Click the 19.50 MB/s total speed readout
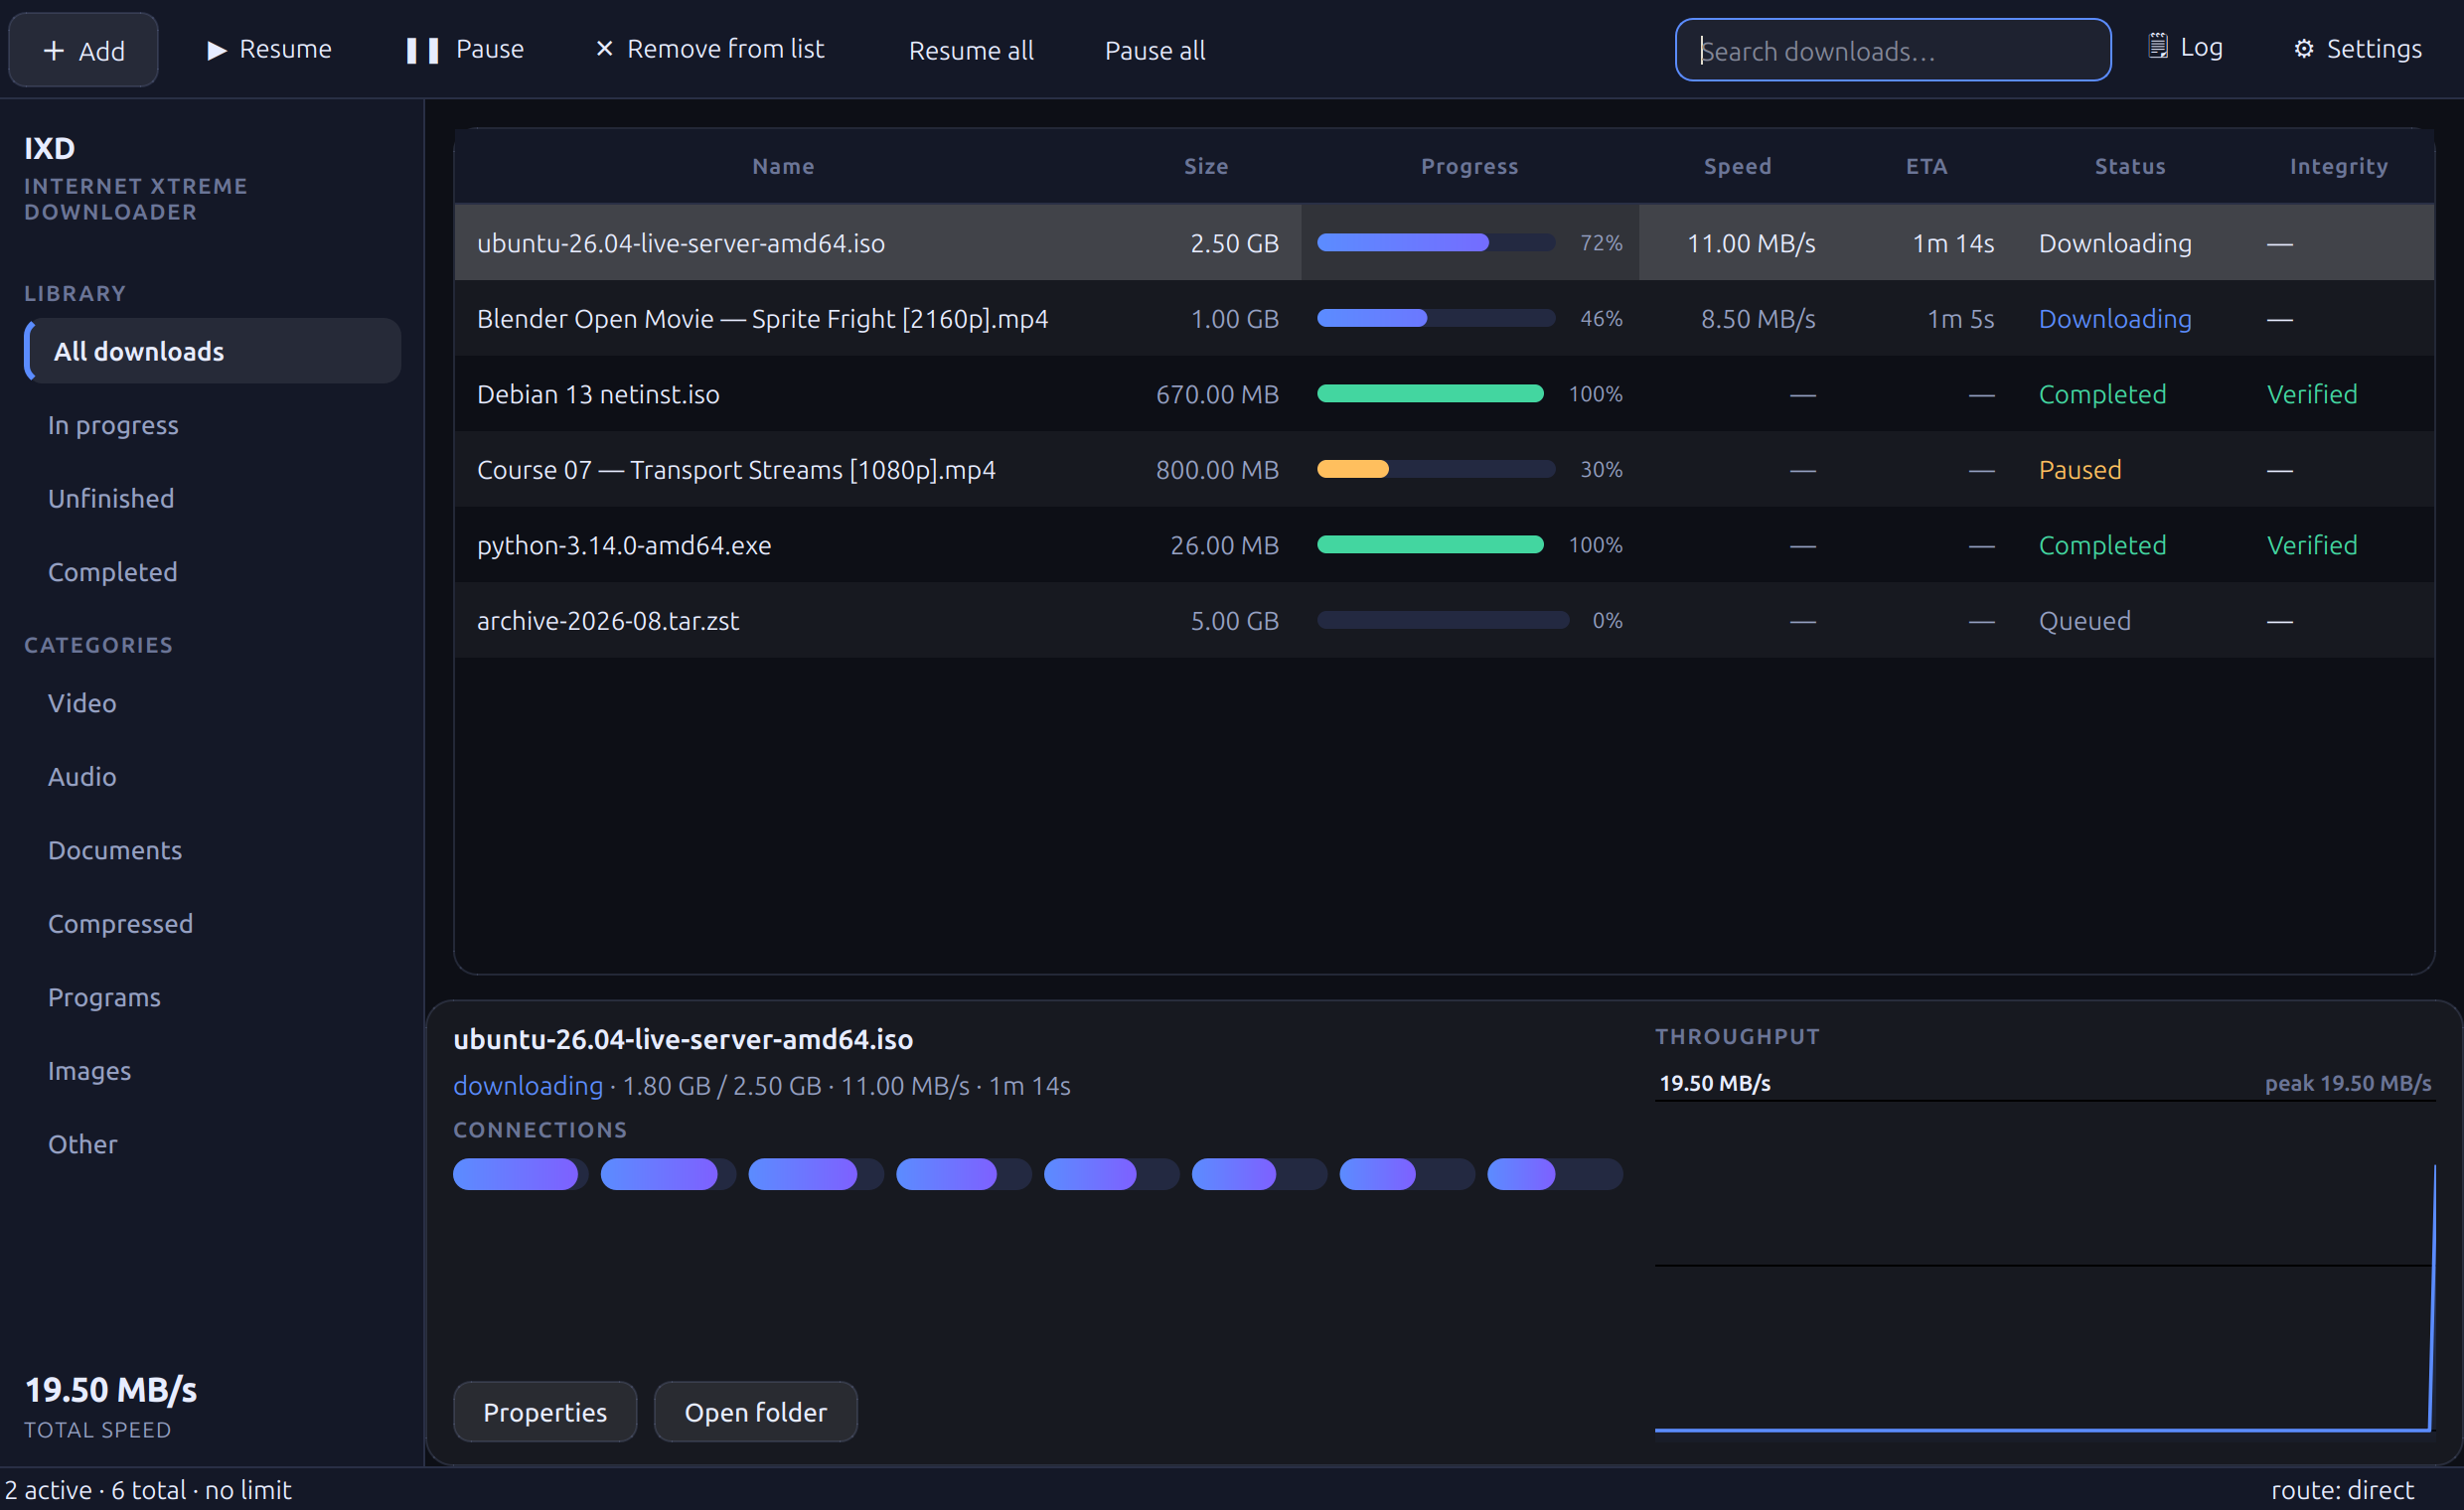2464x1510 pixels. coord(111,1389)
